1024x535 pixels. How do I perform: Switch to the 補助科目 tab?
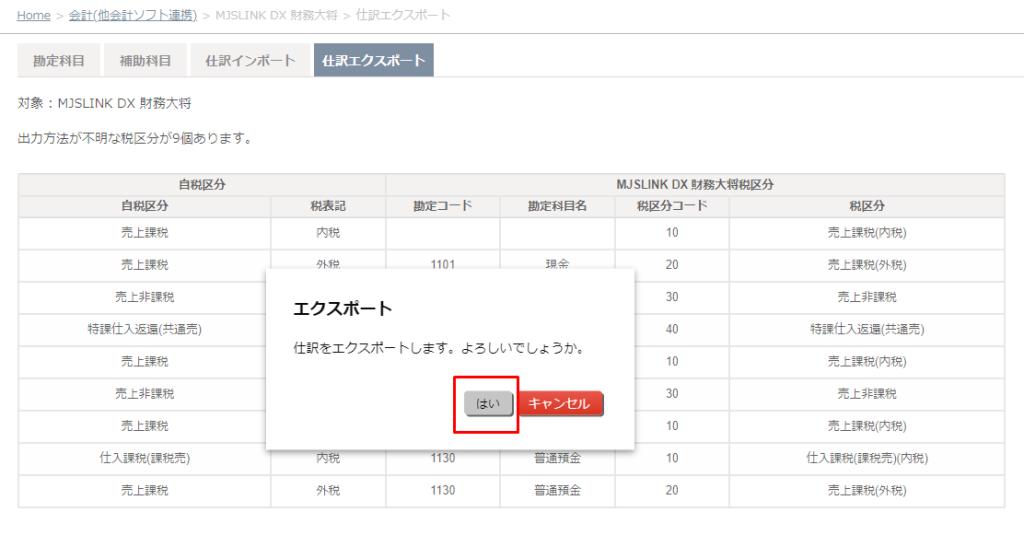tap(145, 60)
